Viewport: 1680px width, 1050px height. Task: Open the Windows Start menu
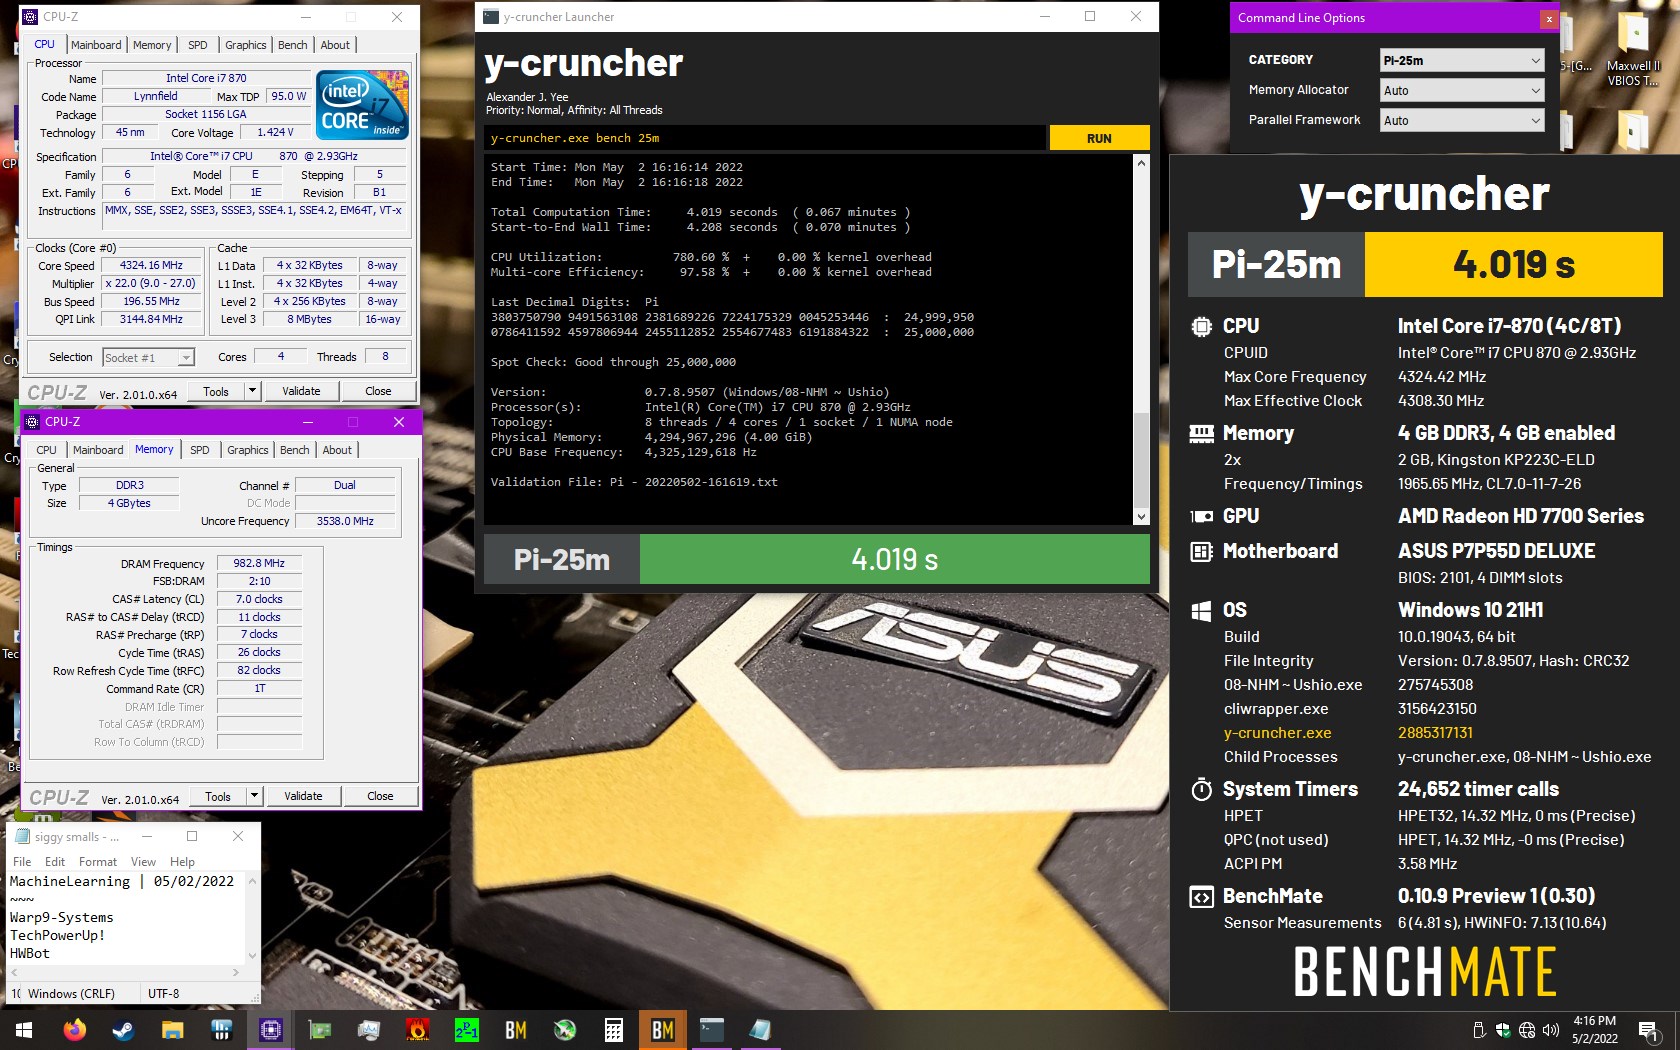pyautogui.click(x=24, y=1030)
